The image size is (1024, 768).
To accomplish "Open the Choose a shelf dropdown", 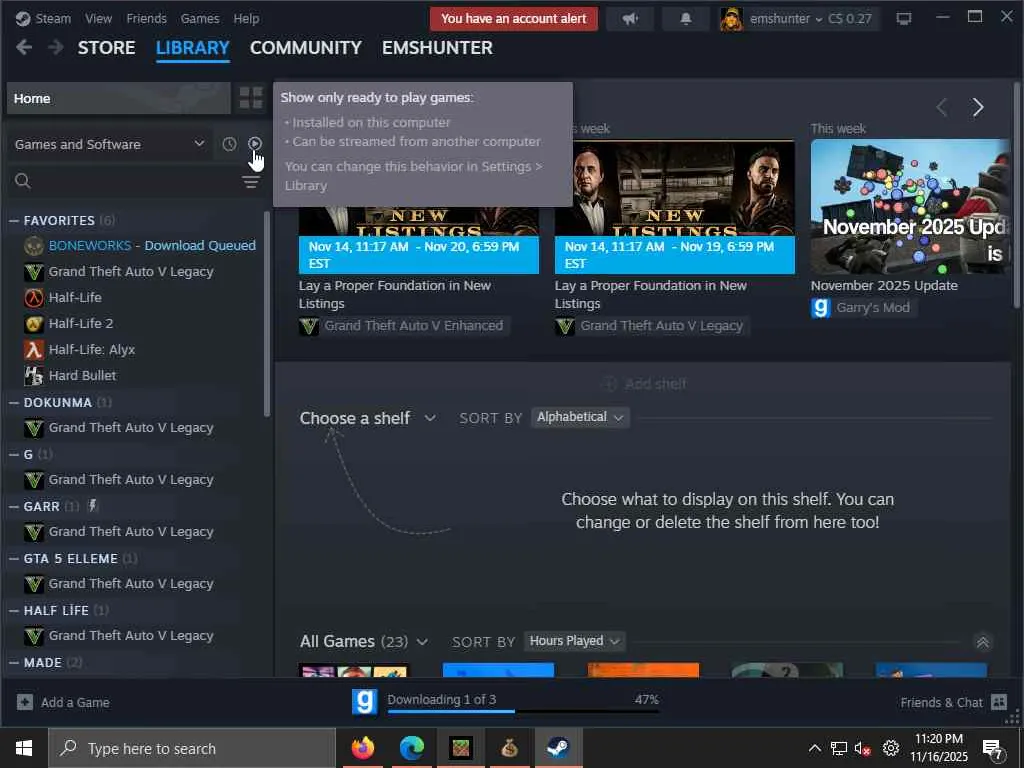I will pos(368,418).
